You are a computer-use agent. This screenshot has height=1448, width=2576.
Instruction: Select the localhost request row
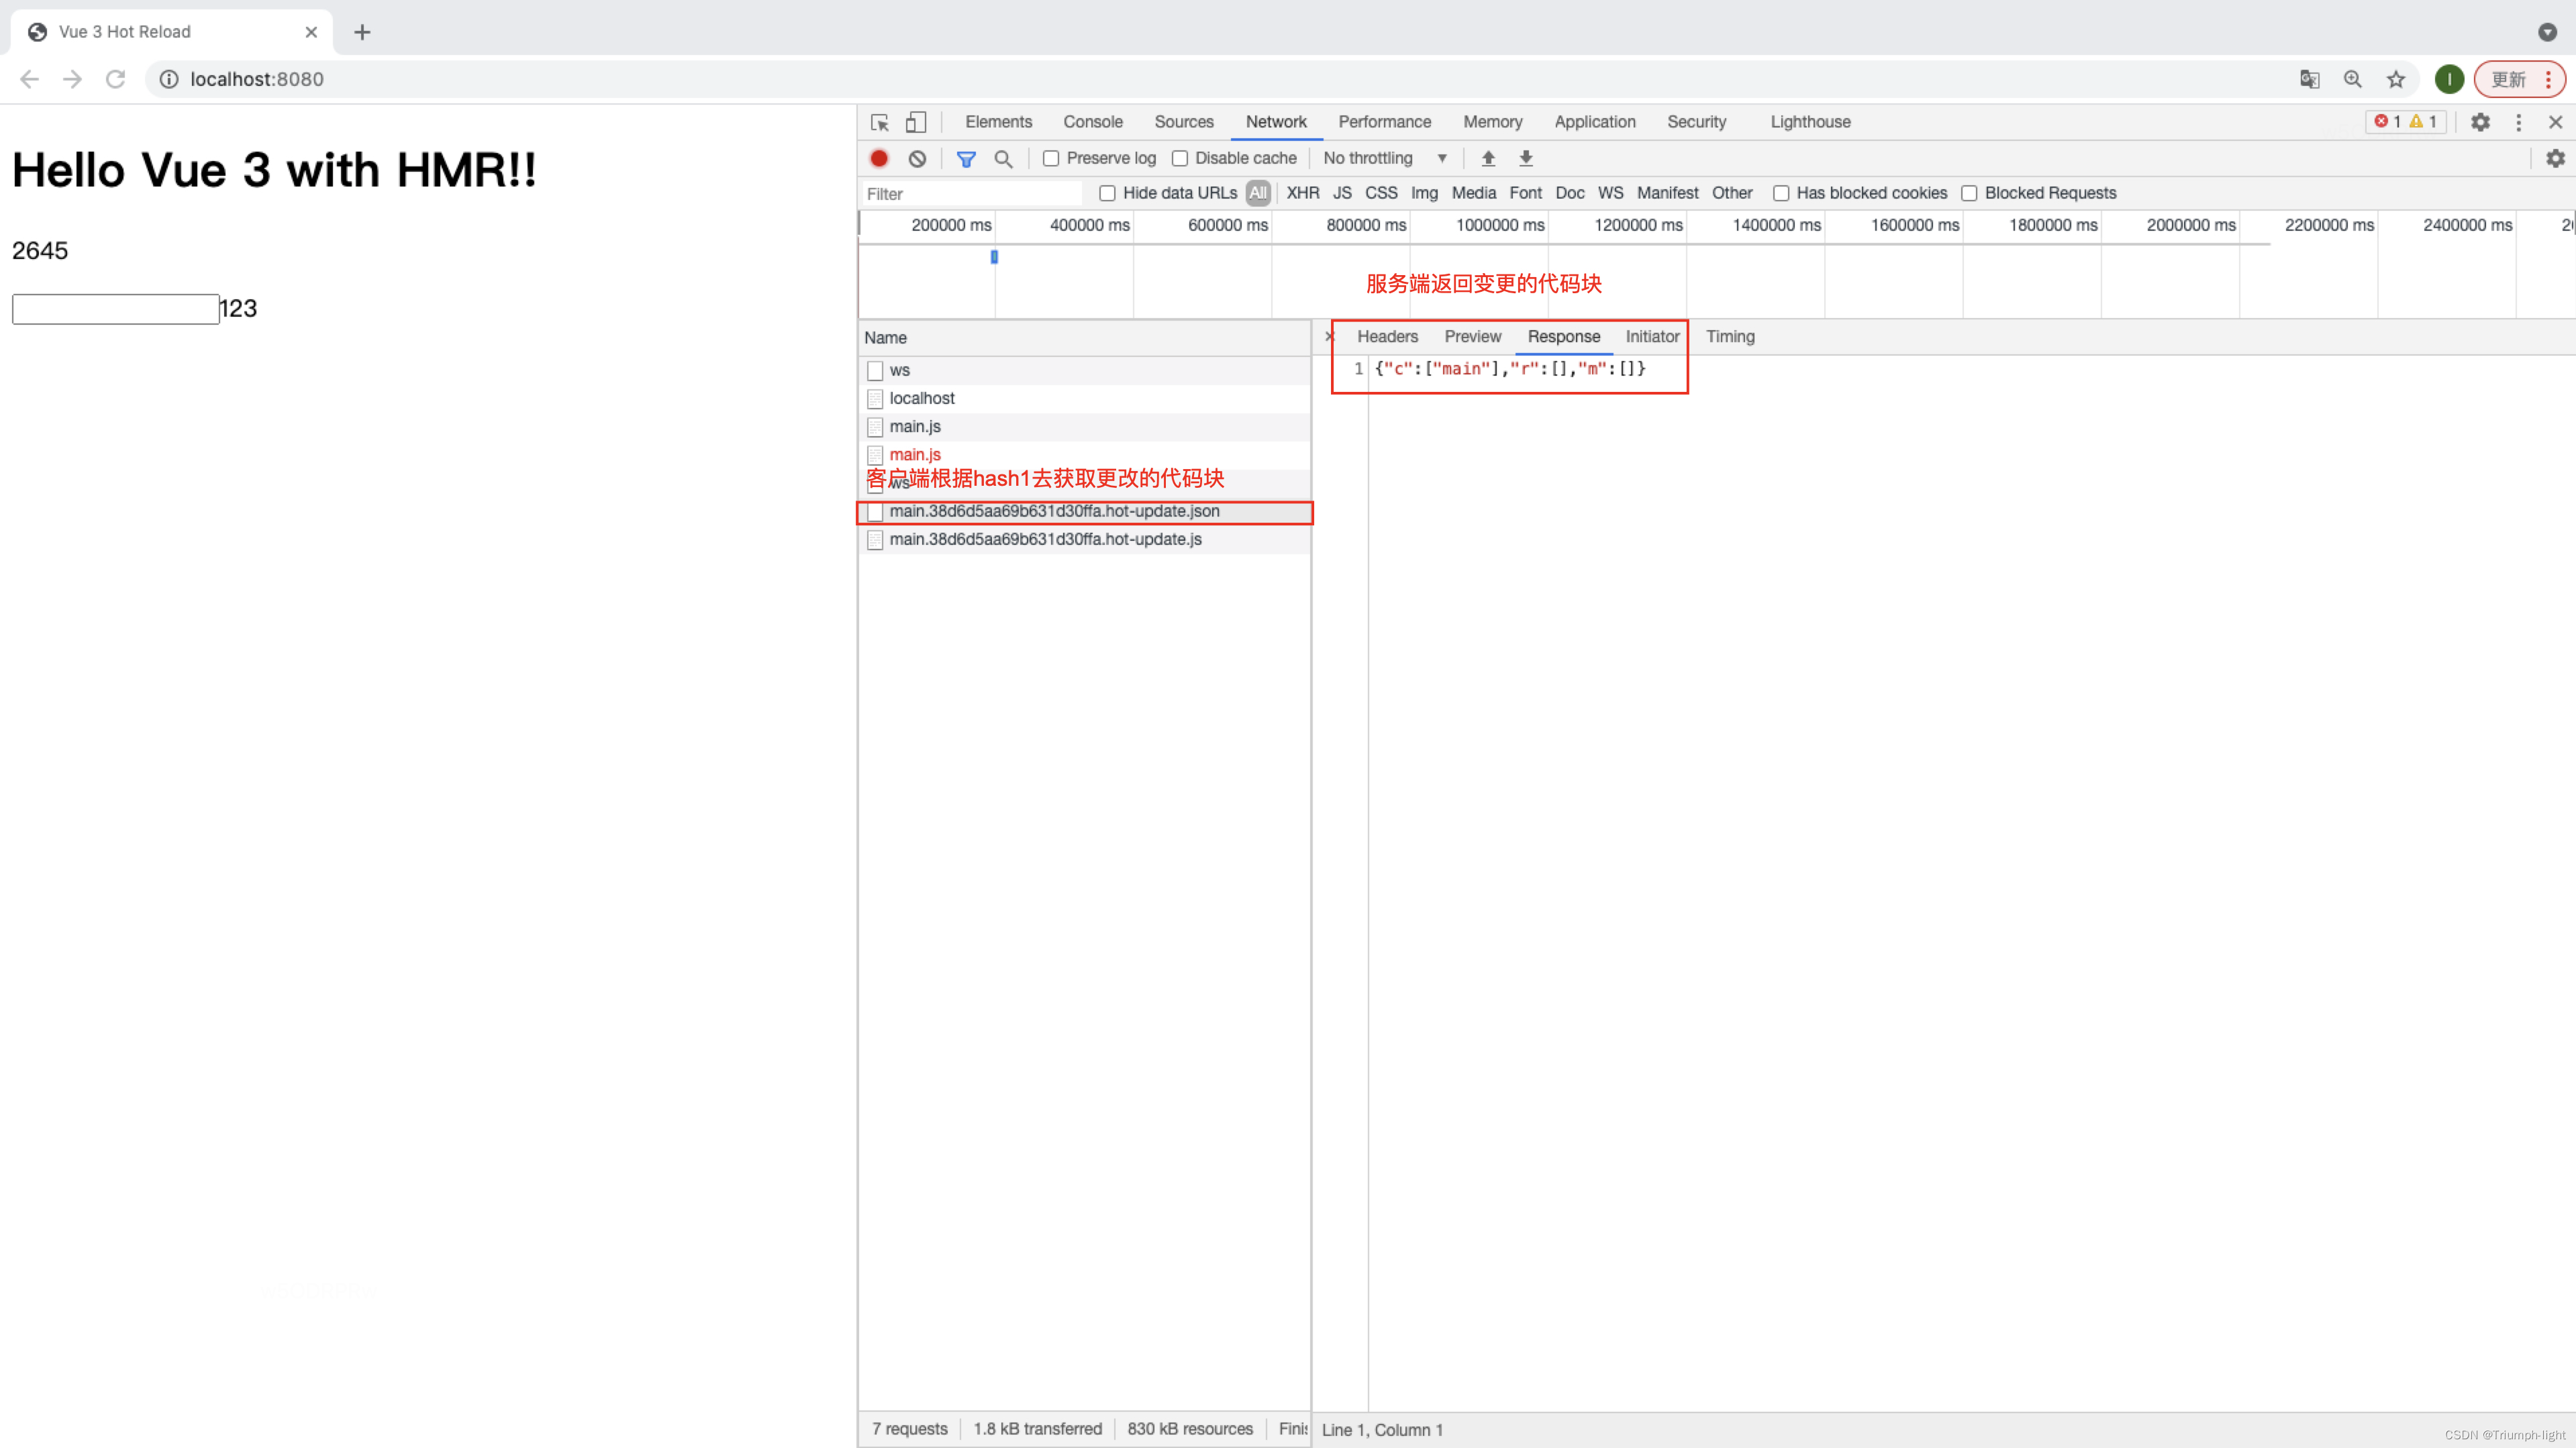[1084, 398]
